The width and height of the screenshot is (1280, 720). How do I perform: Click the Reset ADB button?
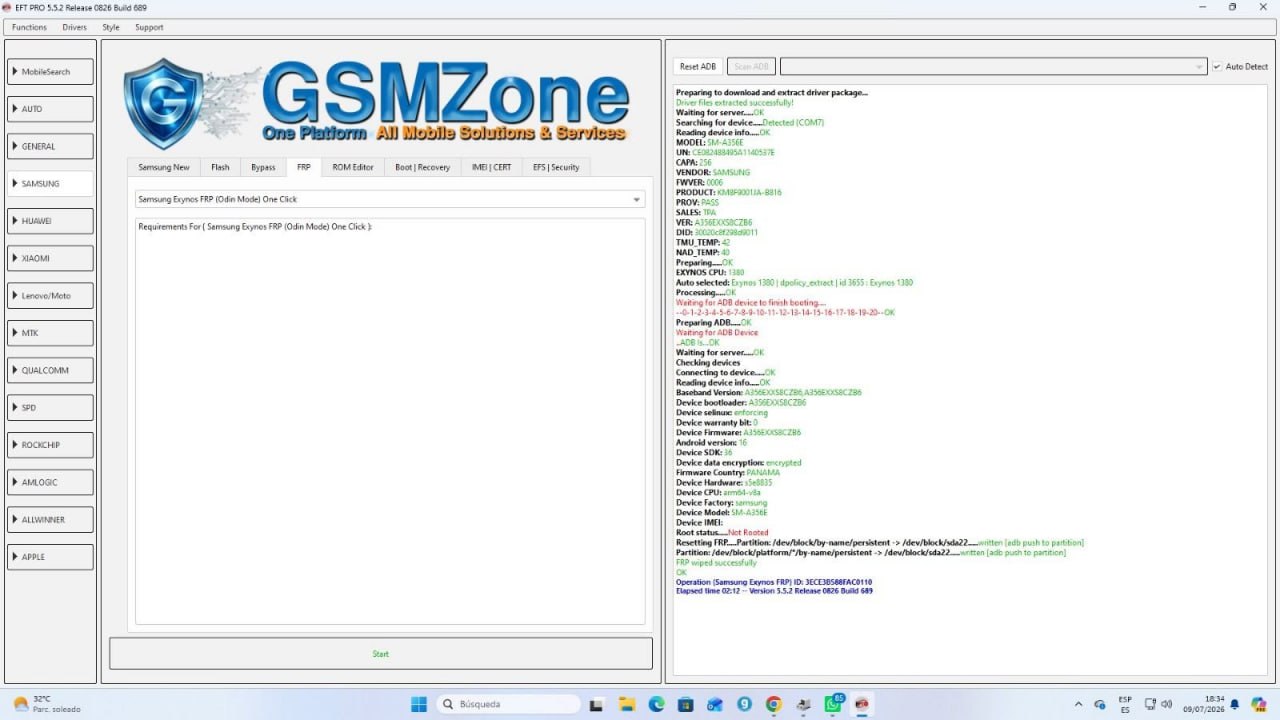698,67
